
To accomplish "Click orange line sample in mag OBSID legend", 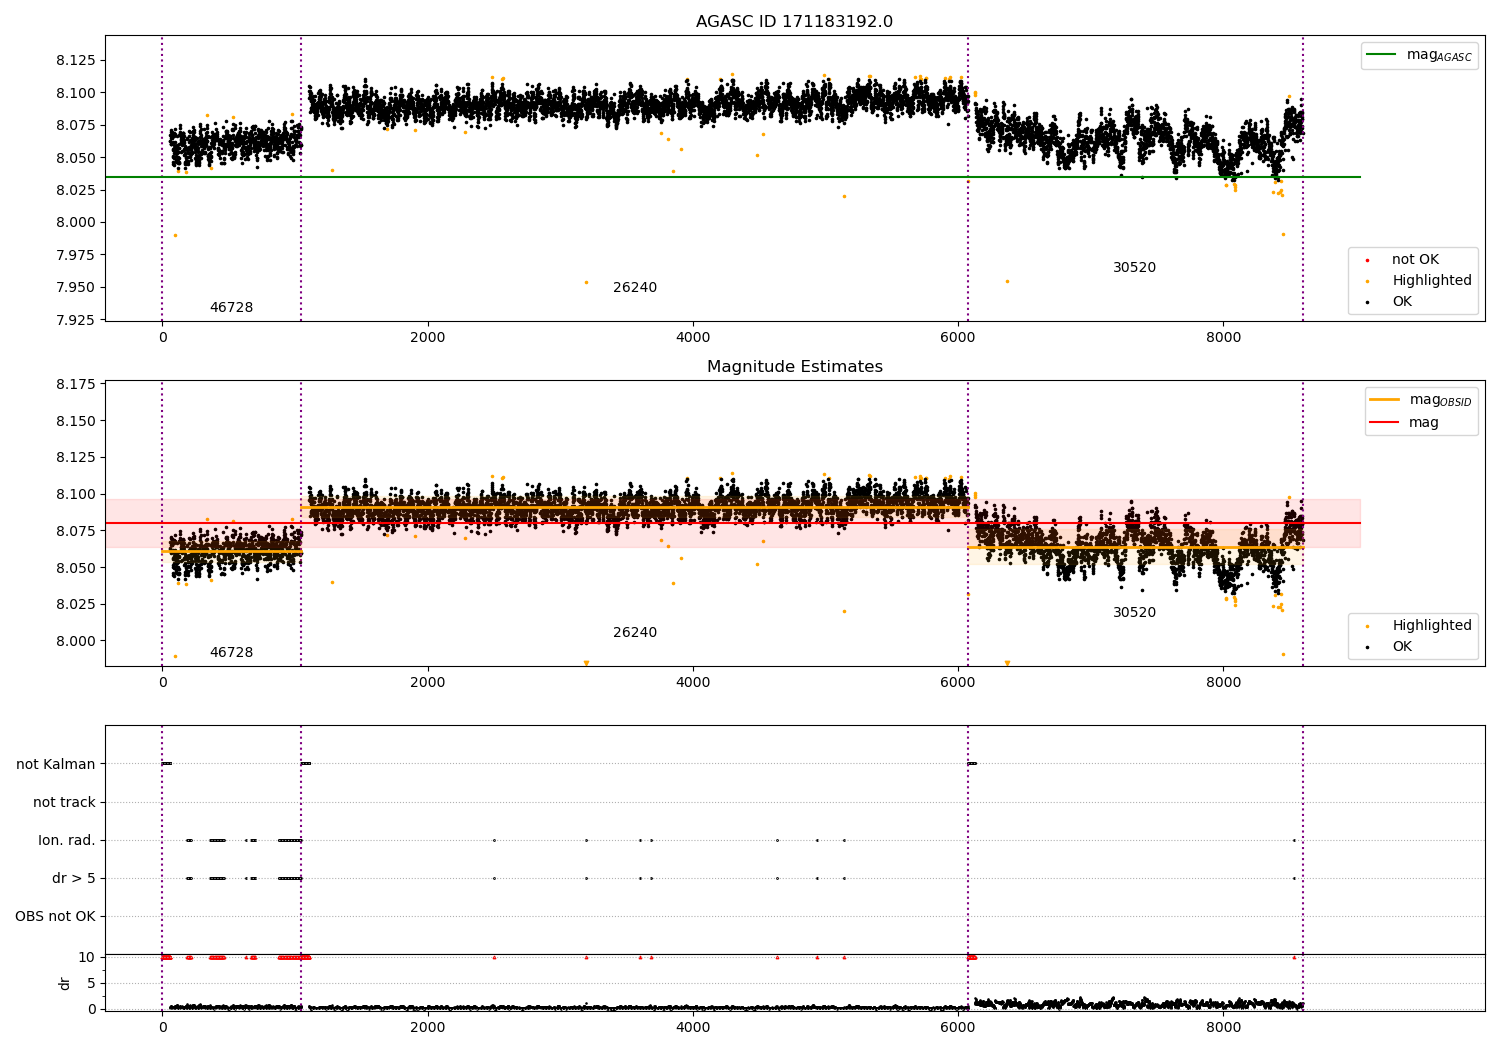I will 1385,400.
